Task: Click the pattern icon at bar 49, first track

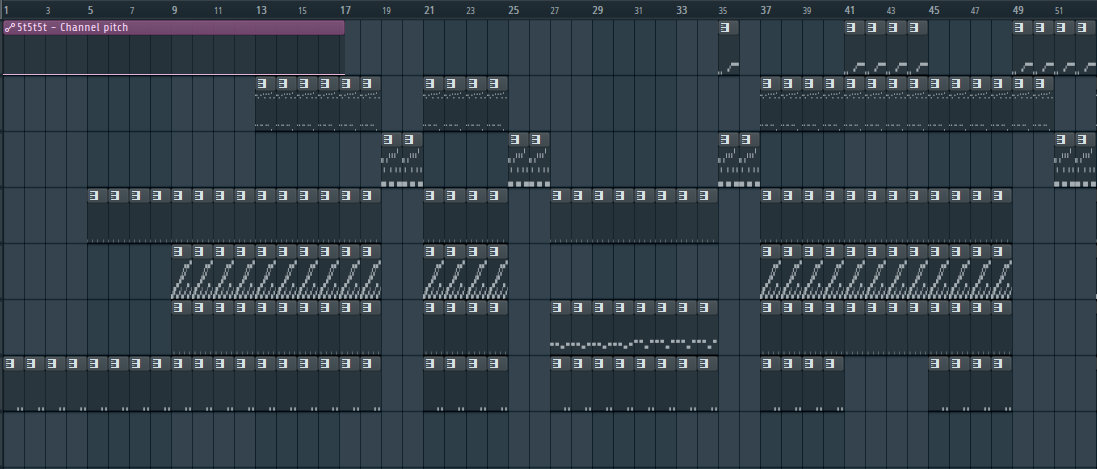Action: tap(1019, 28)
